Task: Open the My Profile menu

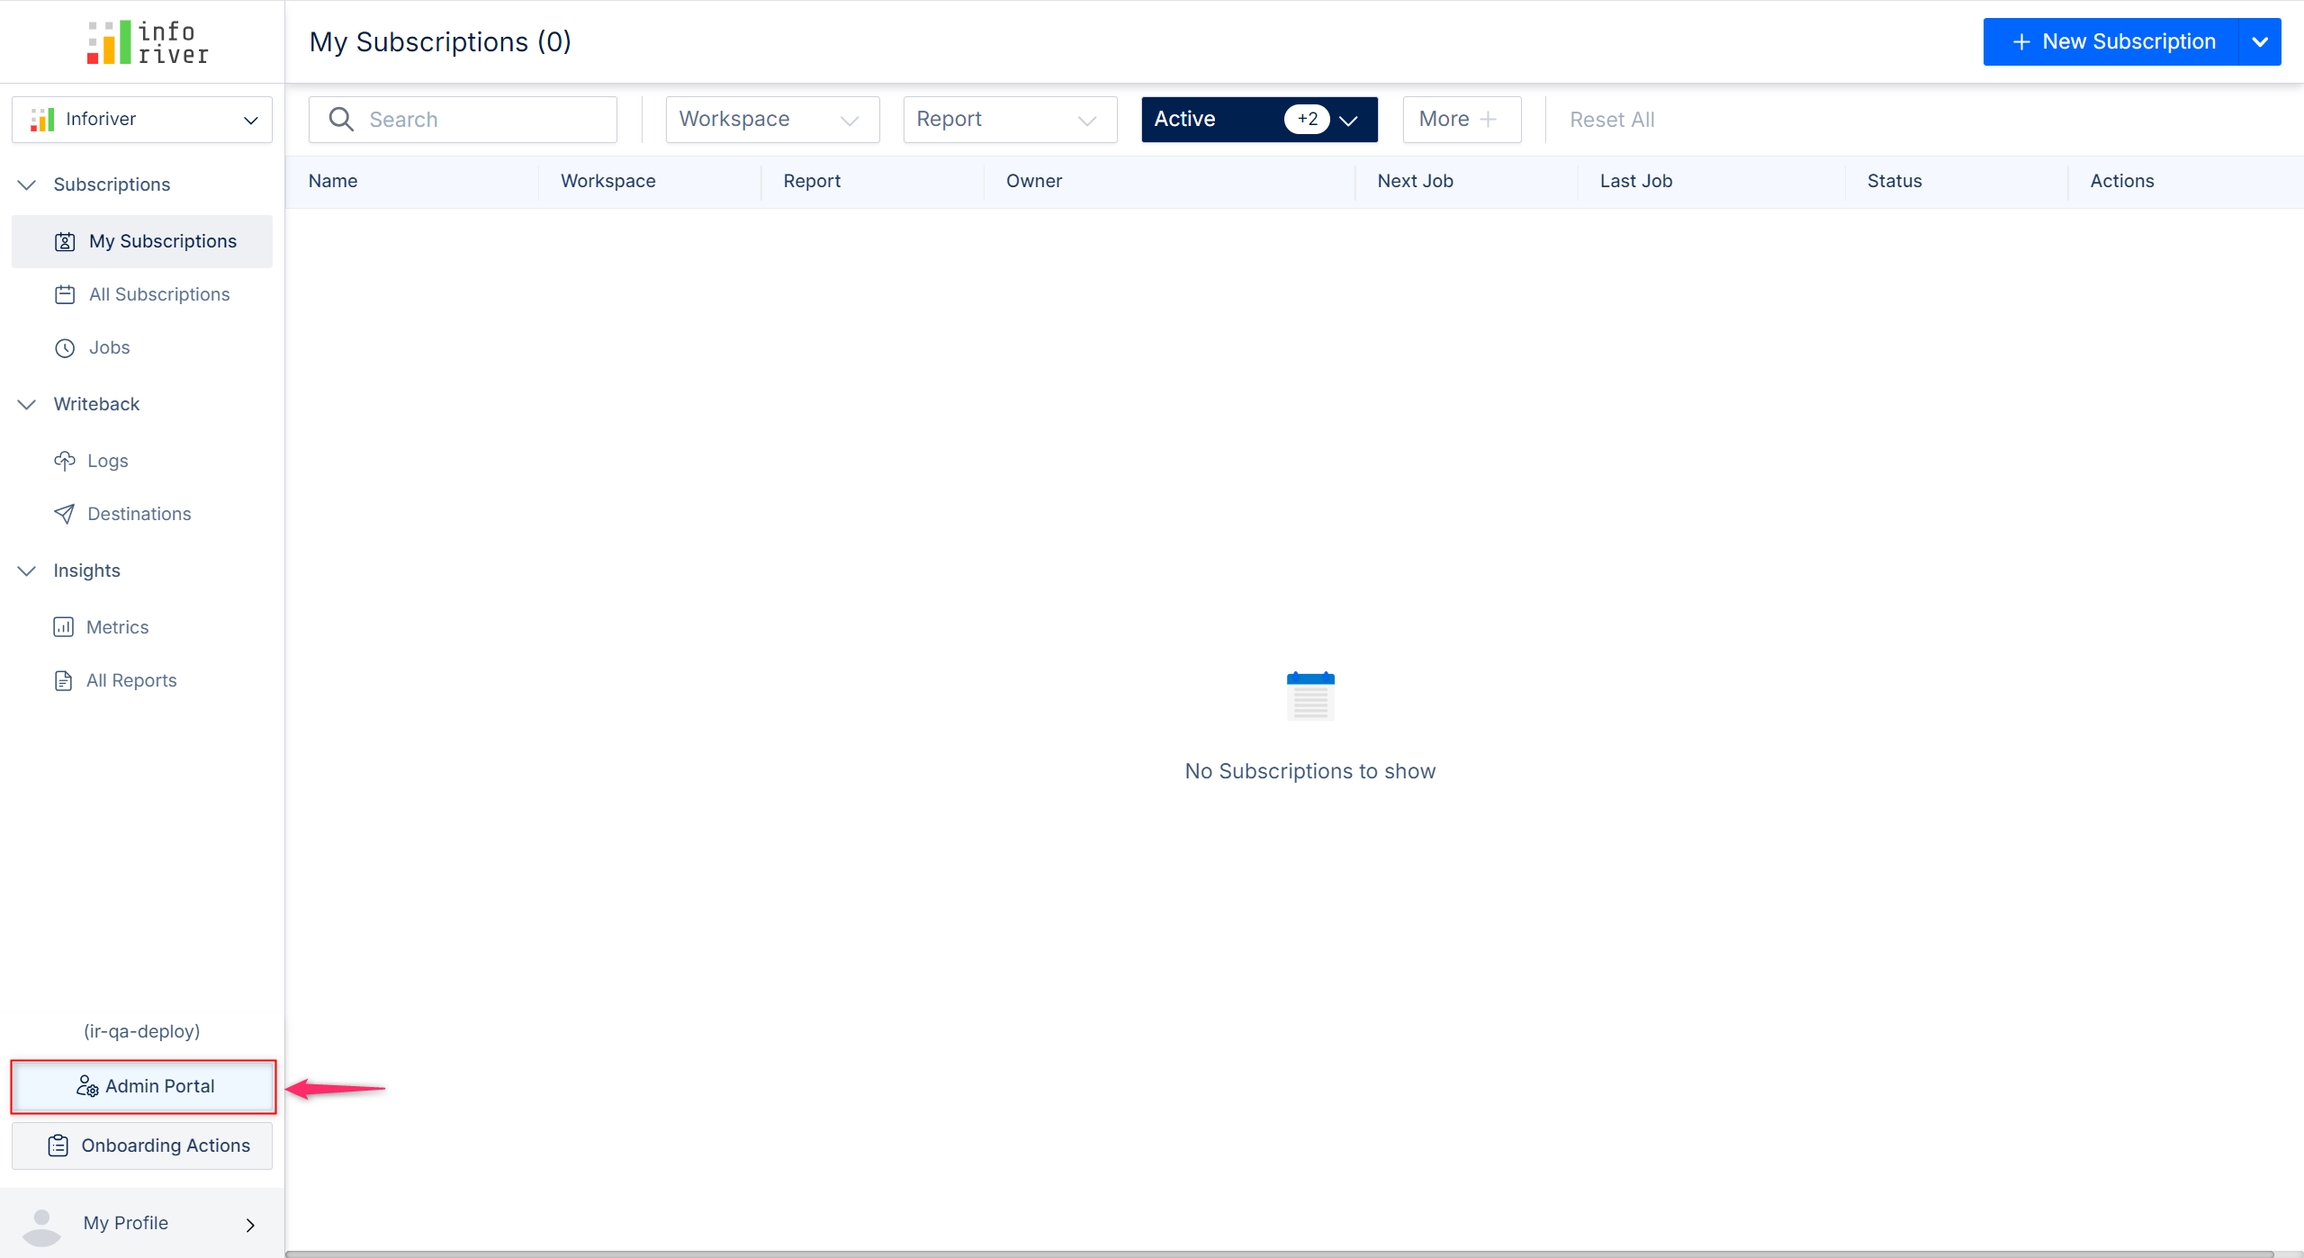Action: coord(142,1223)
